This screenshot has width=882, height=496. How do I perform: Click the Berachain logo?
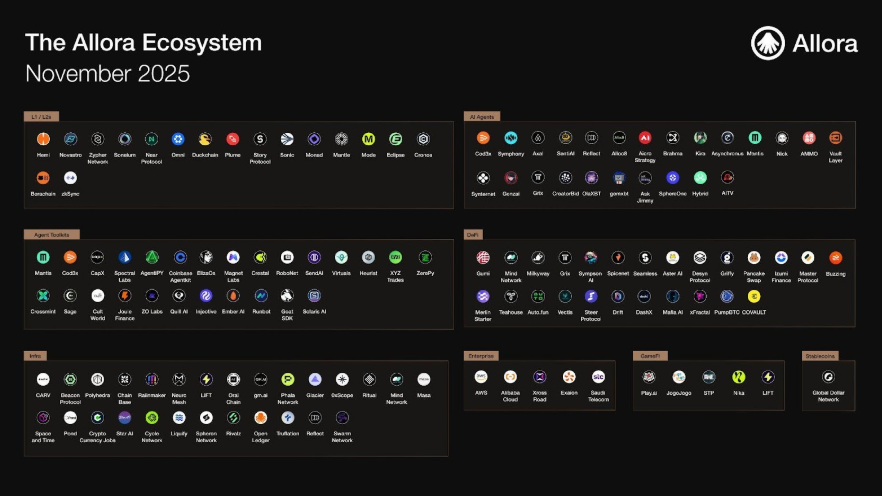(43, 177)
